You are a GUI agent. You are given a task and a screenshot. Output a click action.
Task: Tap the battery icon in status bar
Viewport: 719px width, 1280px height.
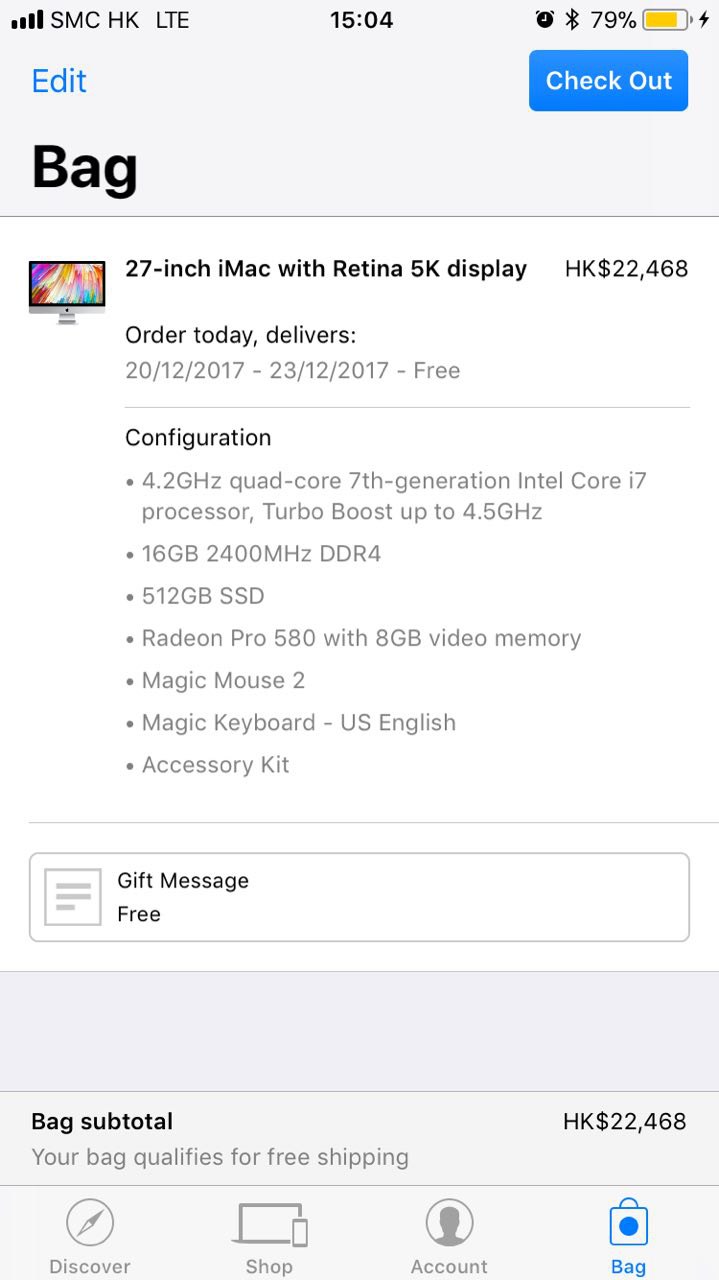(667, 20)
